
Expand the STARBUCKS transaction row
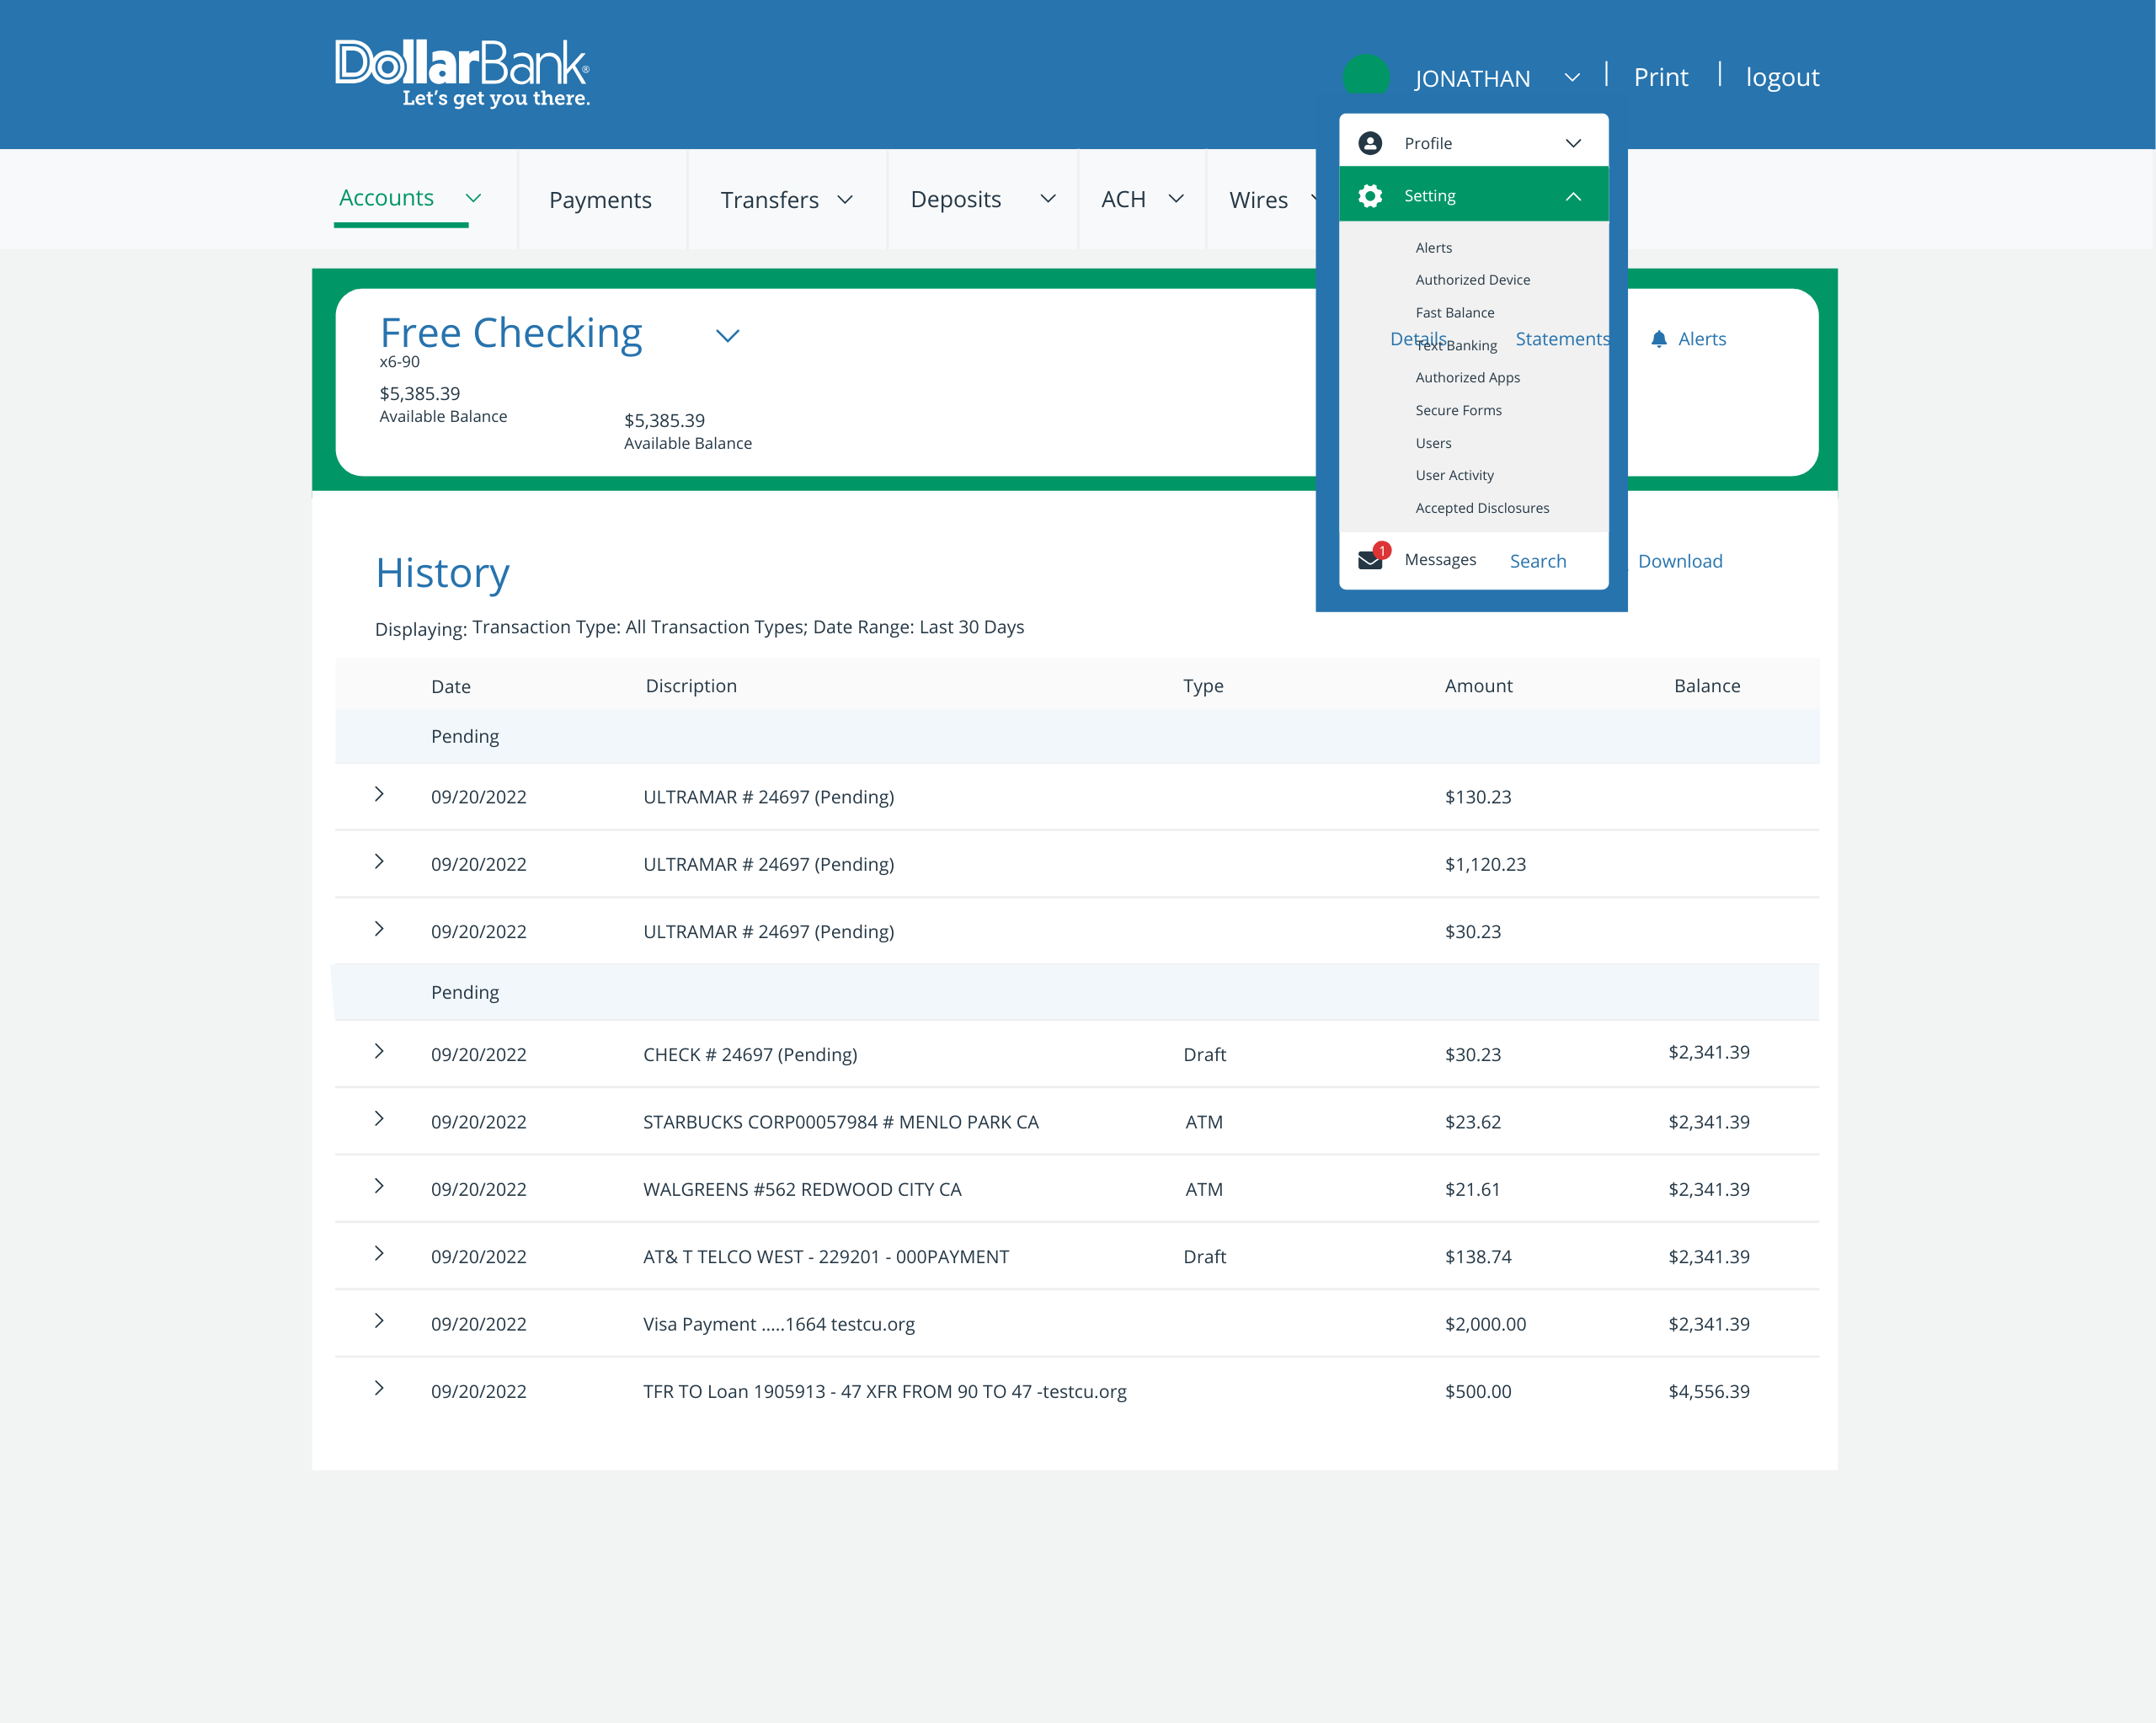[x=379, y=1119]
